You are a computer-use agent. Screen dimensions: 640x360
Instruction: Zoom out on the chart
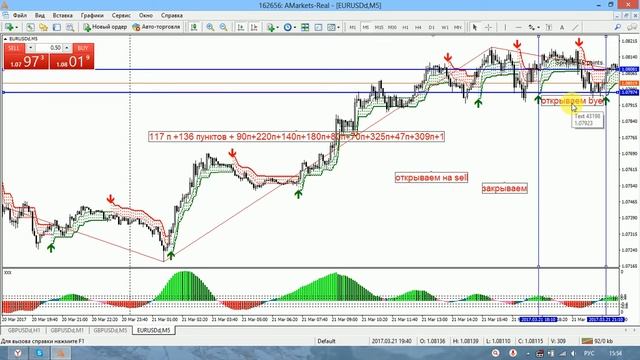click(x=223, y=27)
